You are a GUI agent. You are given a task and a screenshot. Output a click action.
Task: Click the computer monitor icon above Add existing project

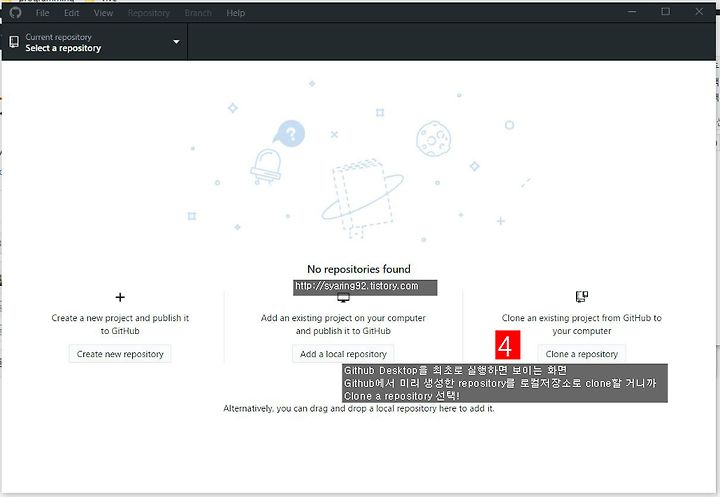pyautogui.click(x=343, y=299)
